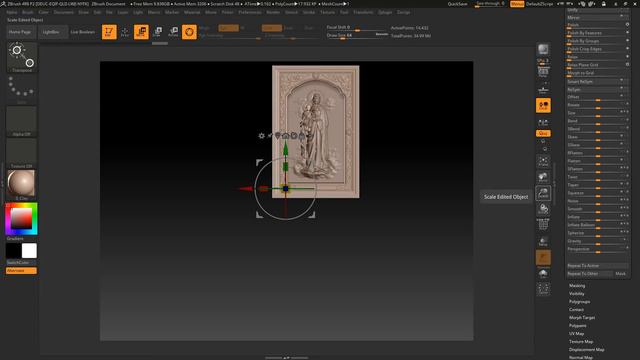This screenshot has width=640, height=360.
Task: Click Repeat To Other button
Action: 589,274
